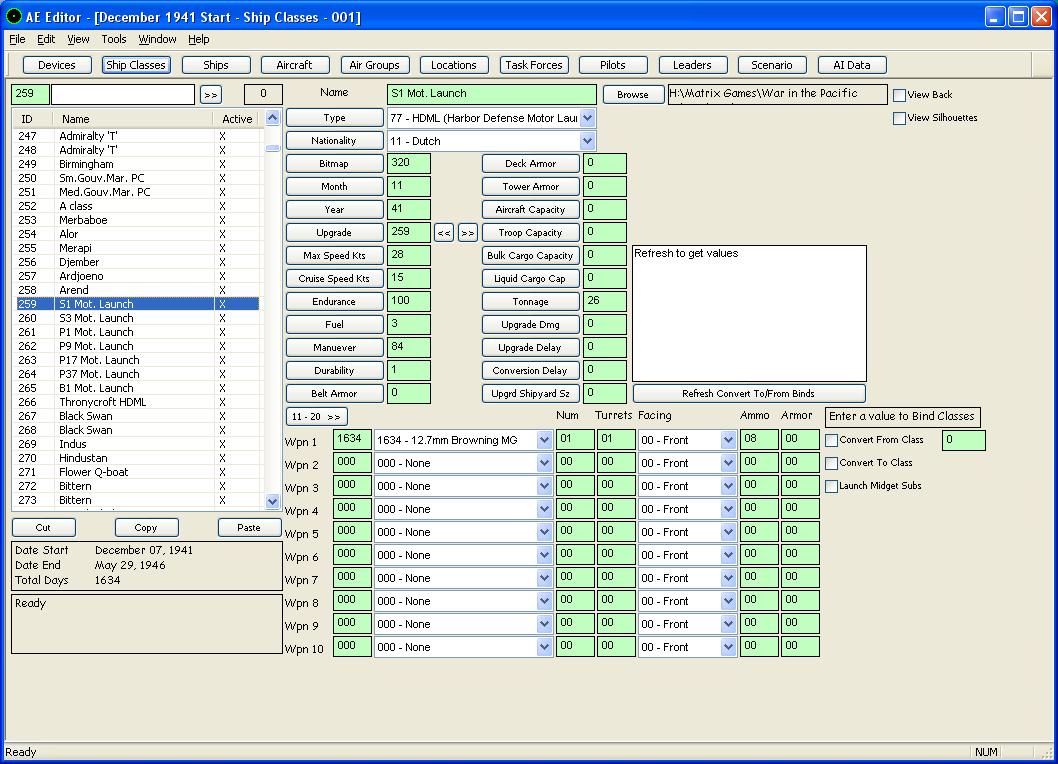Click the Paste button
This screenshot has width=1058, height=764.
coord(249,528)
